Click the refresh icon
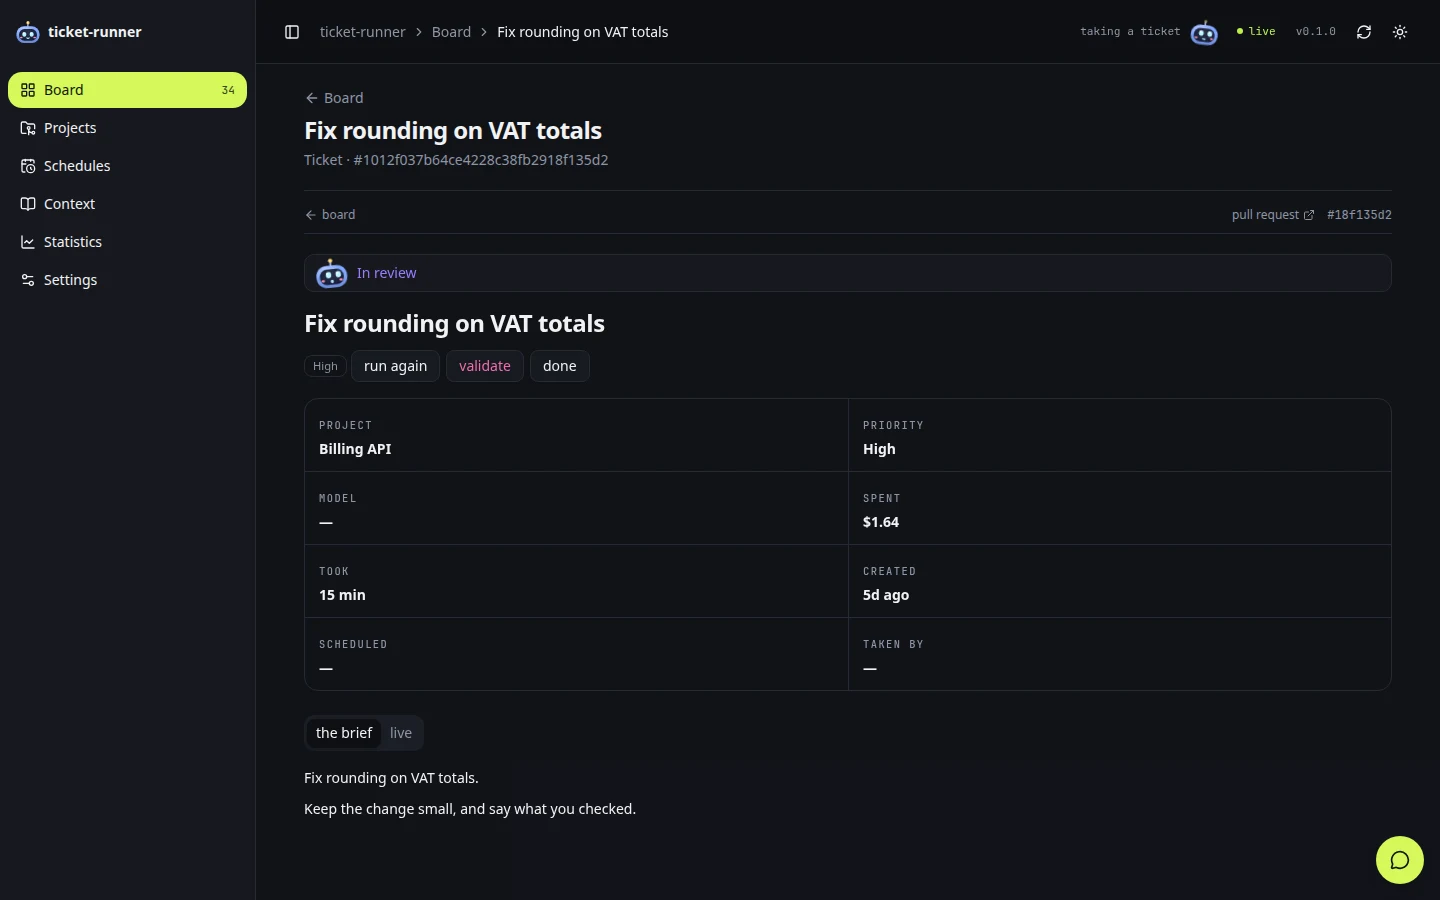Image resolution: width=1440 pixels, height=900 pixels. coord(1364,32)
